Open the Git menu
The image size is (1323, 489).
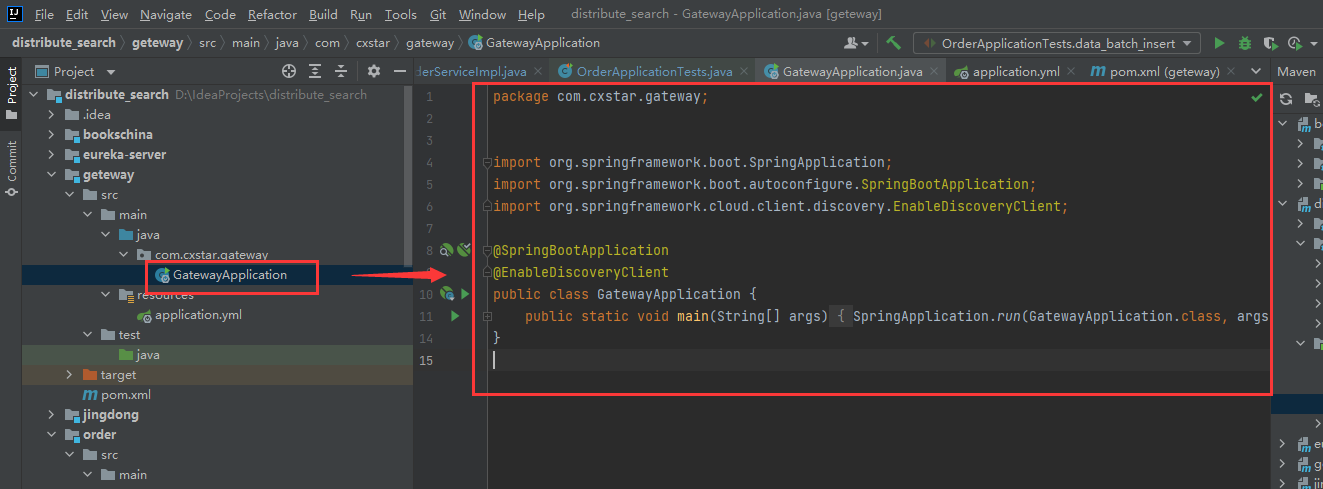[x=439, y=15]
